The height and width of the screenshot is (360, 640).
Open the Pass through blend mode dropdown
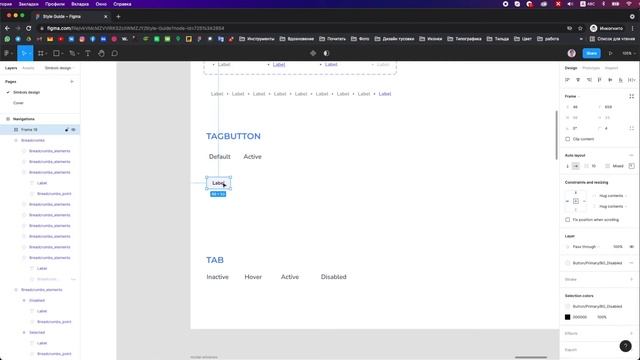click(x=587, y=247)
